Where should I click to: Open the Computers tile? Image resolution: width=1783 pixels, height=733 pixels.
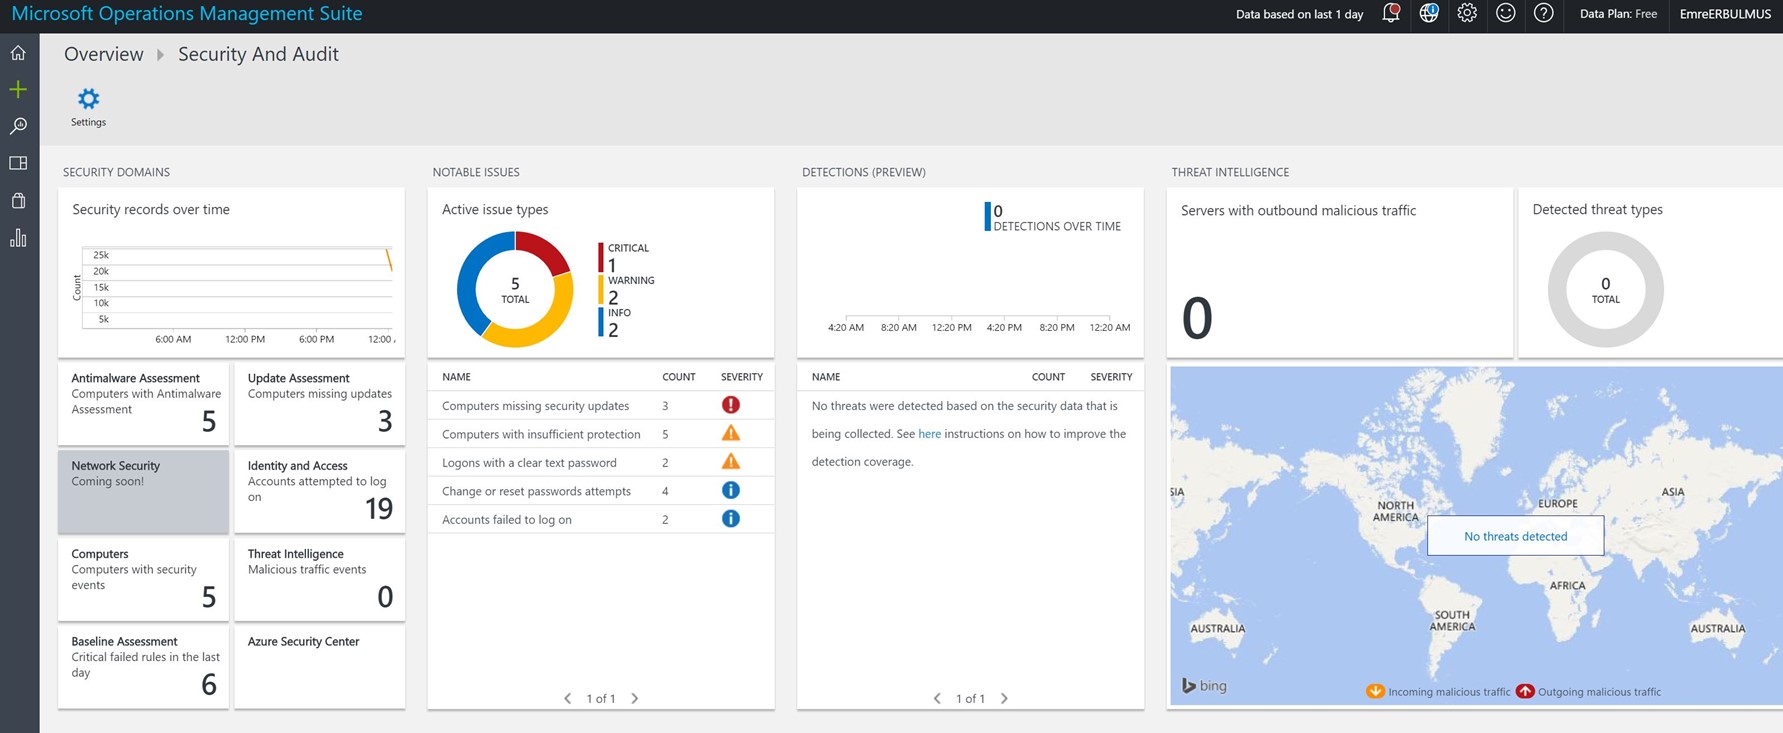pyautogui.click(x=144, y=580)
